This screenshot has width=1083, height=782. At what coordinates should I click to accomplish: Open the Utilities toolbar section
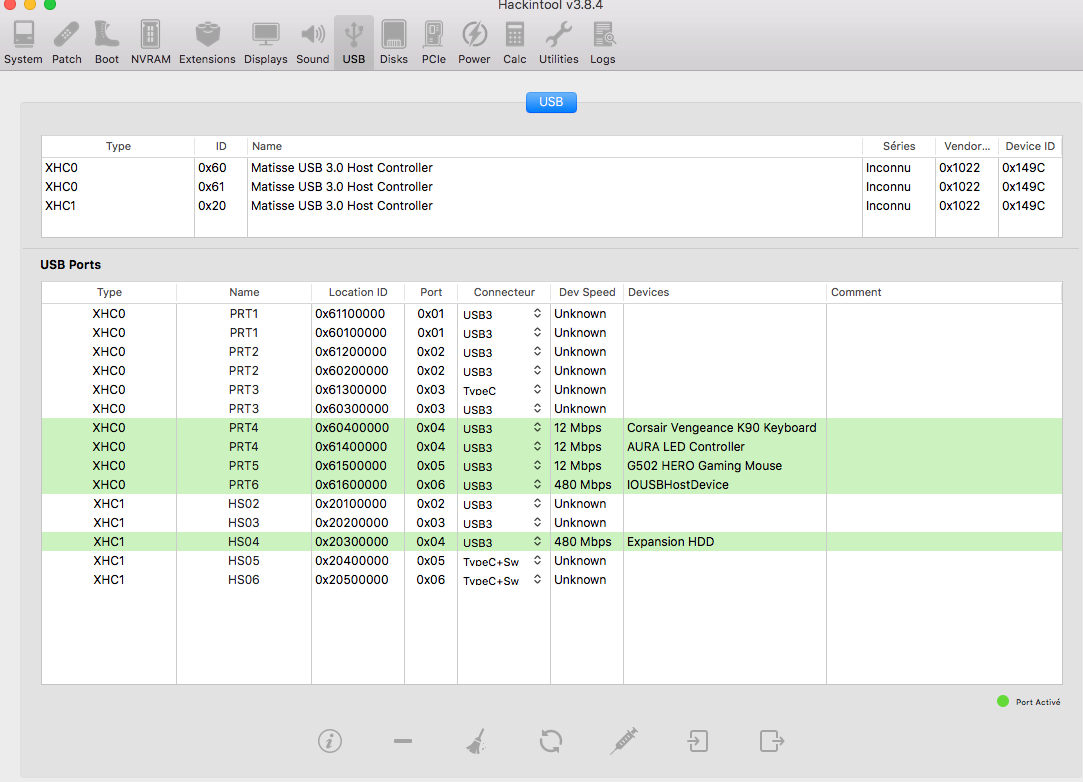point(558,42)
